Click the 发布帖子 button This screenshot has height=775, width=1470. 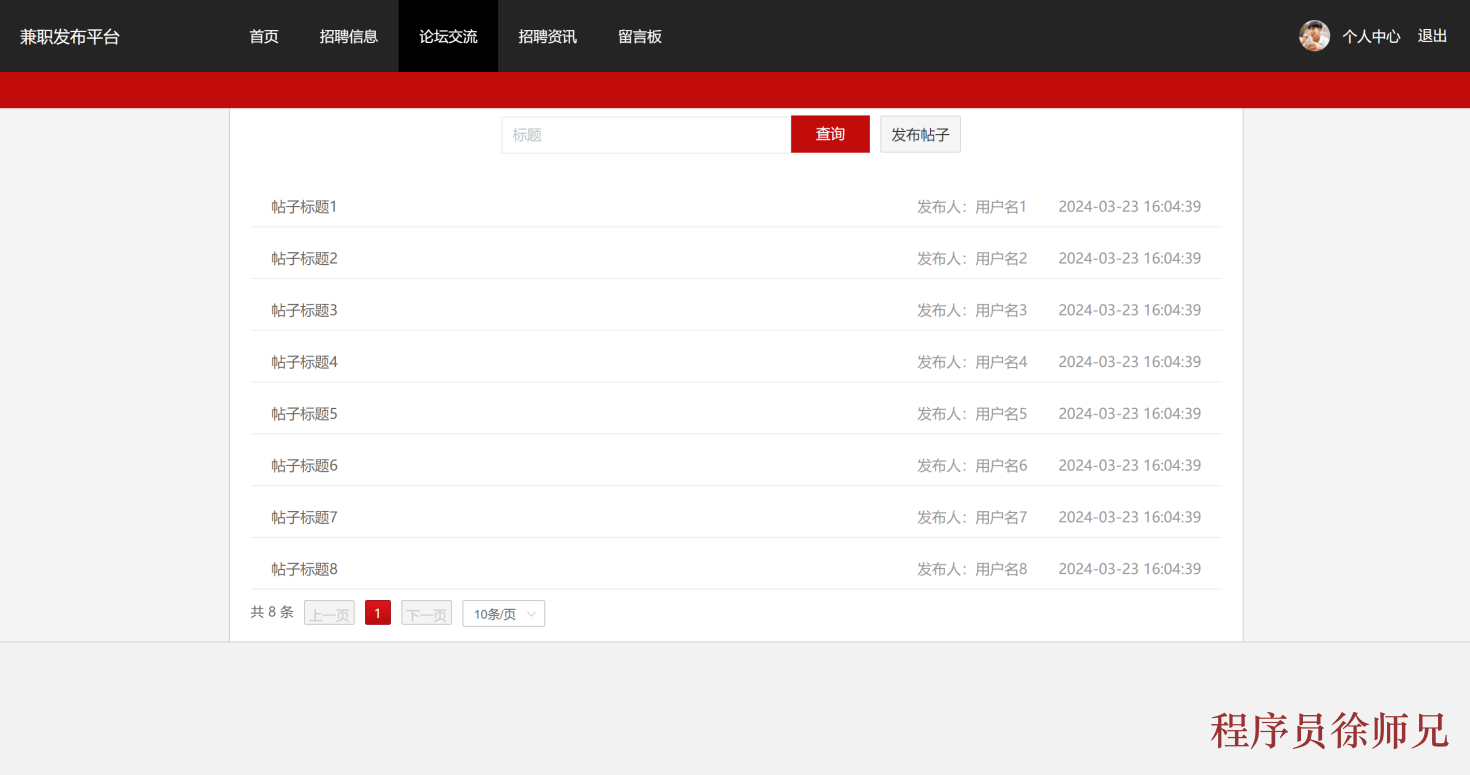[x=919, y=133]
